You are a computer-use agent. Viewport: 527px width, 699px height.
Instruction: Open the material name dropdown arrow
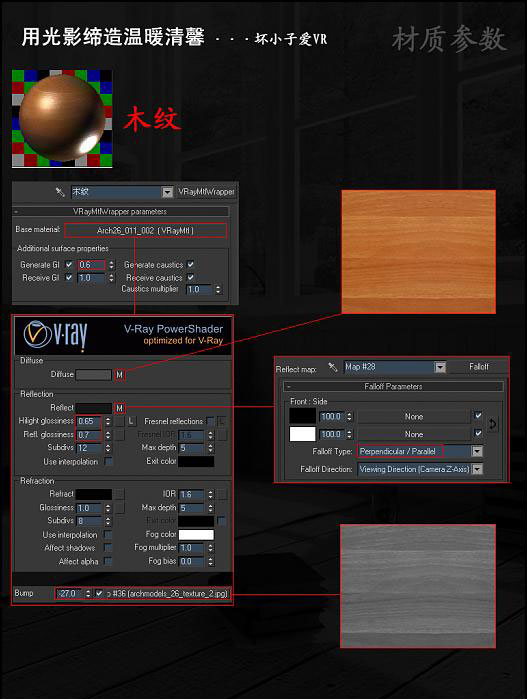tap(167, 192)
